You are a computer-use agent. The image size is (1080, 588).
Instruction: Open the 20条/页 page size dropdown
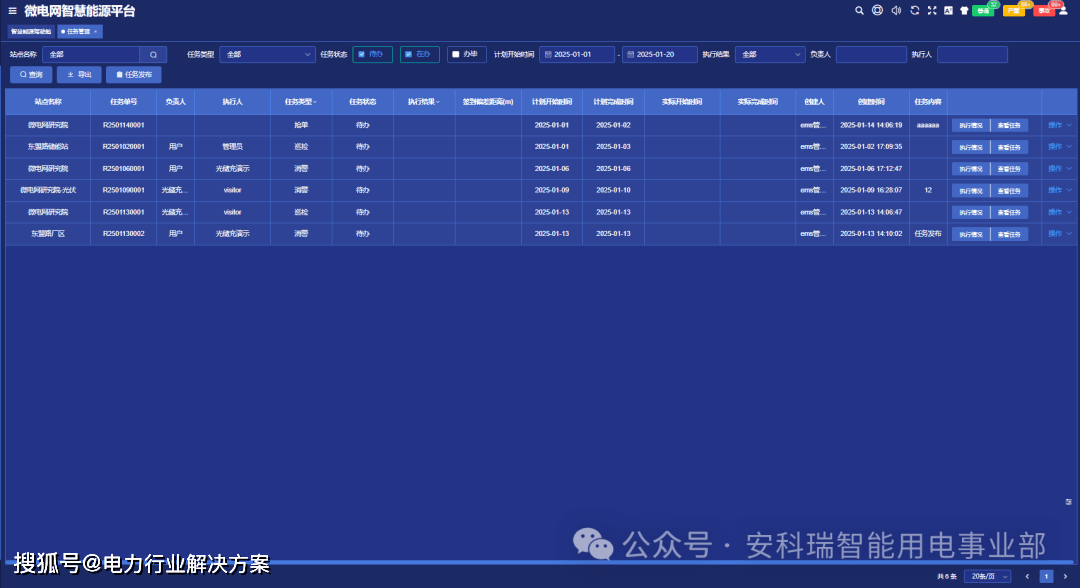[988, 576]
